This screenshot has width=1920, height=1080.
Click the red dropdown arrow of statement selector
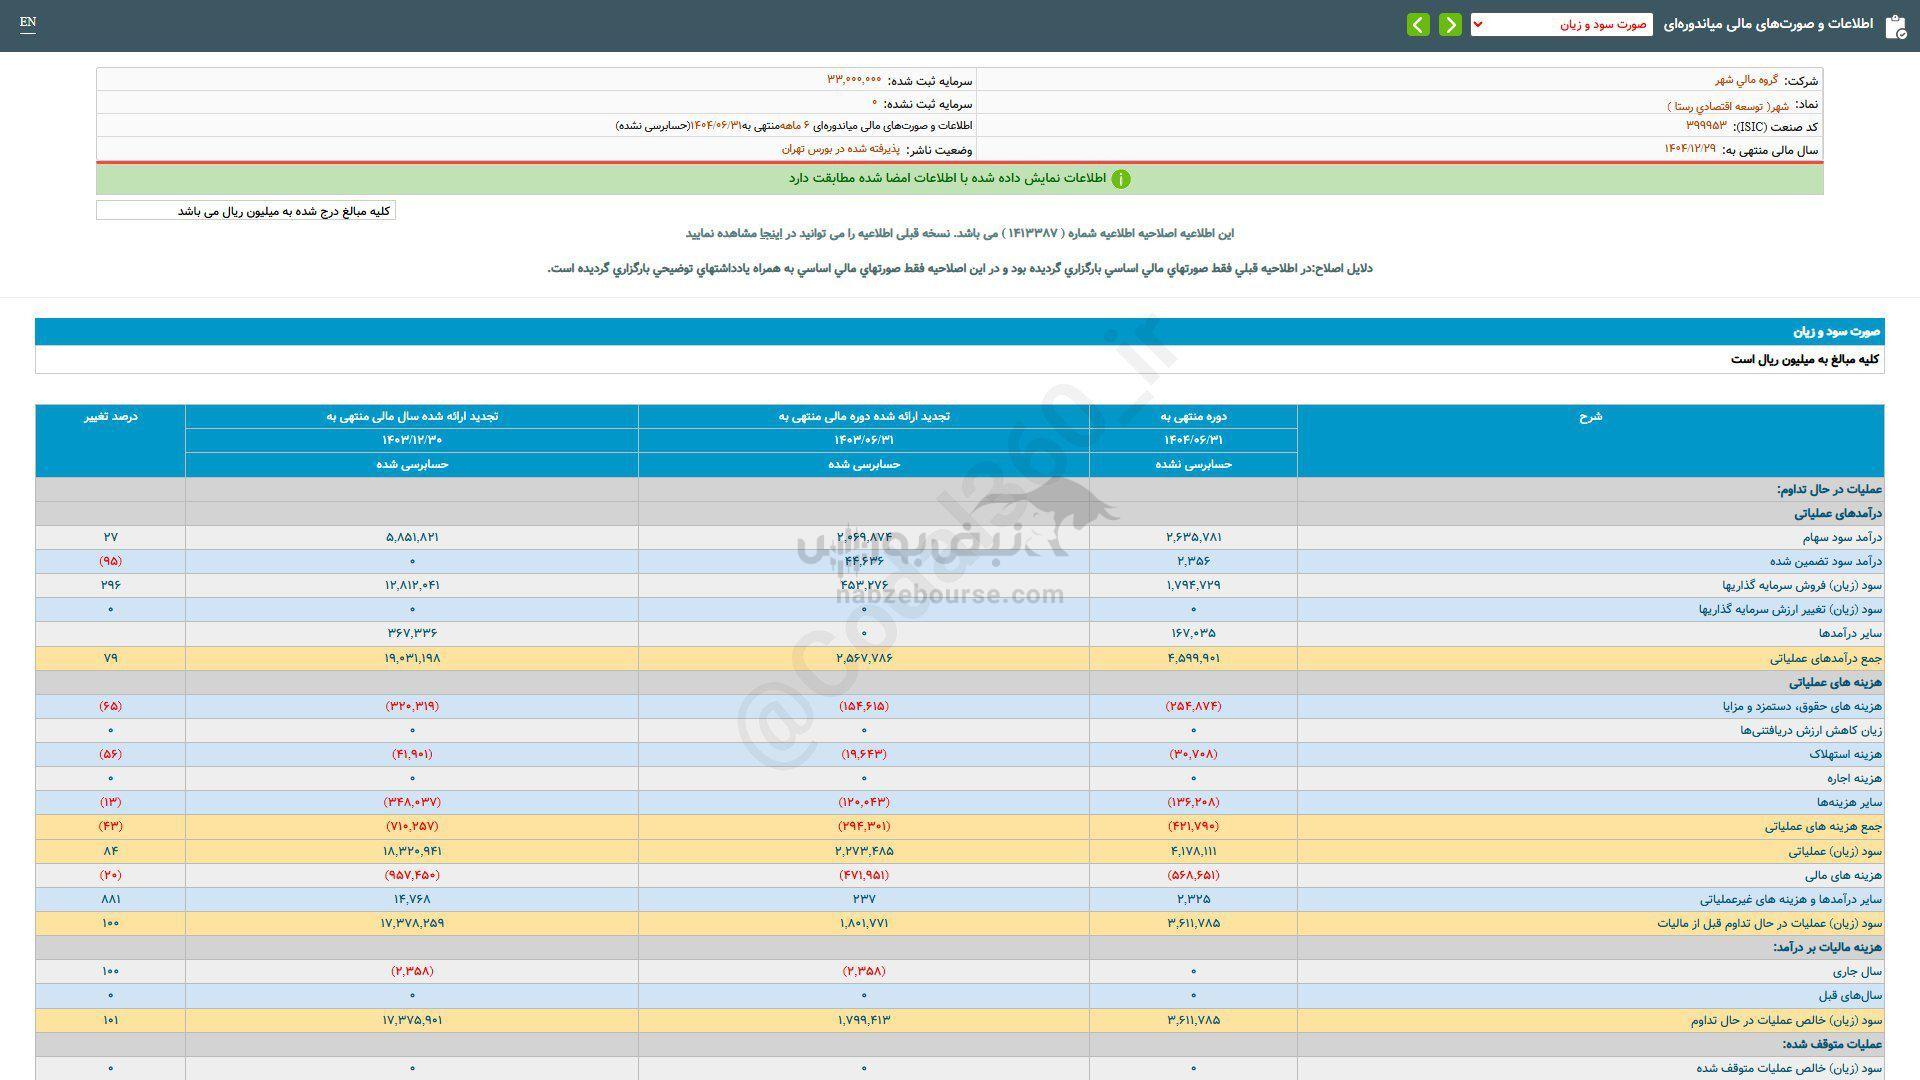pyautogui.click(x=1478, y=25)
